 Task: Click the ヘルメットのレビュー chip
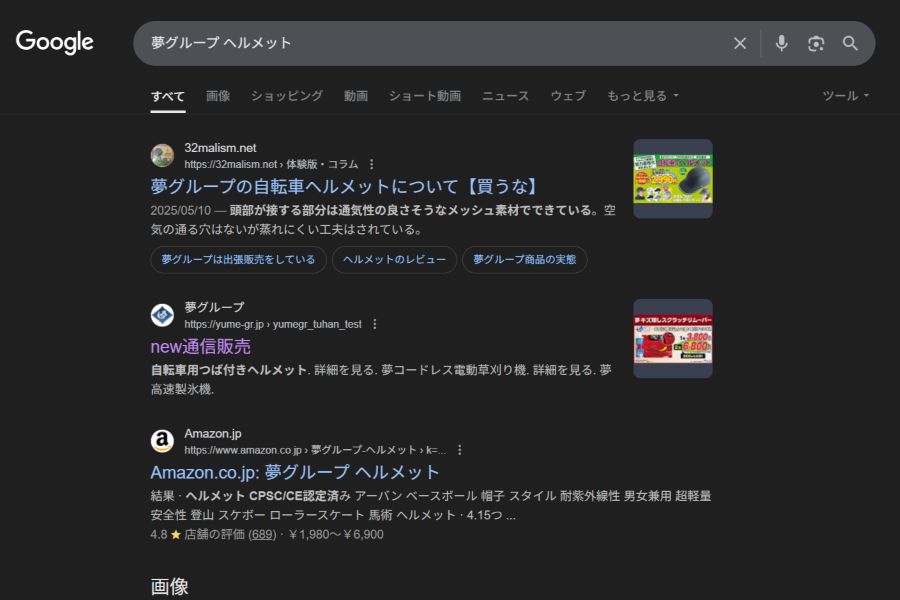click(394, 260)
